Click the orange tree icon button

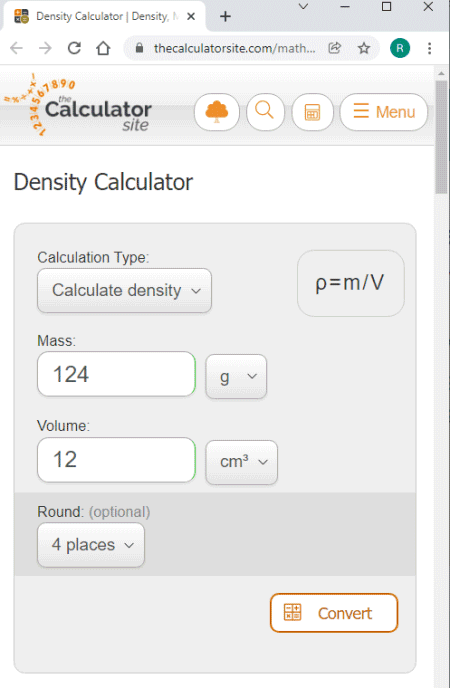217,112
